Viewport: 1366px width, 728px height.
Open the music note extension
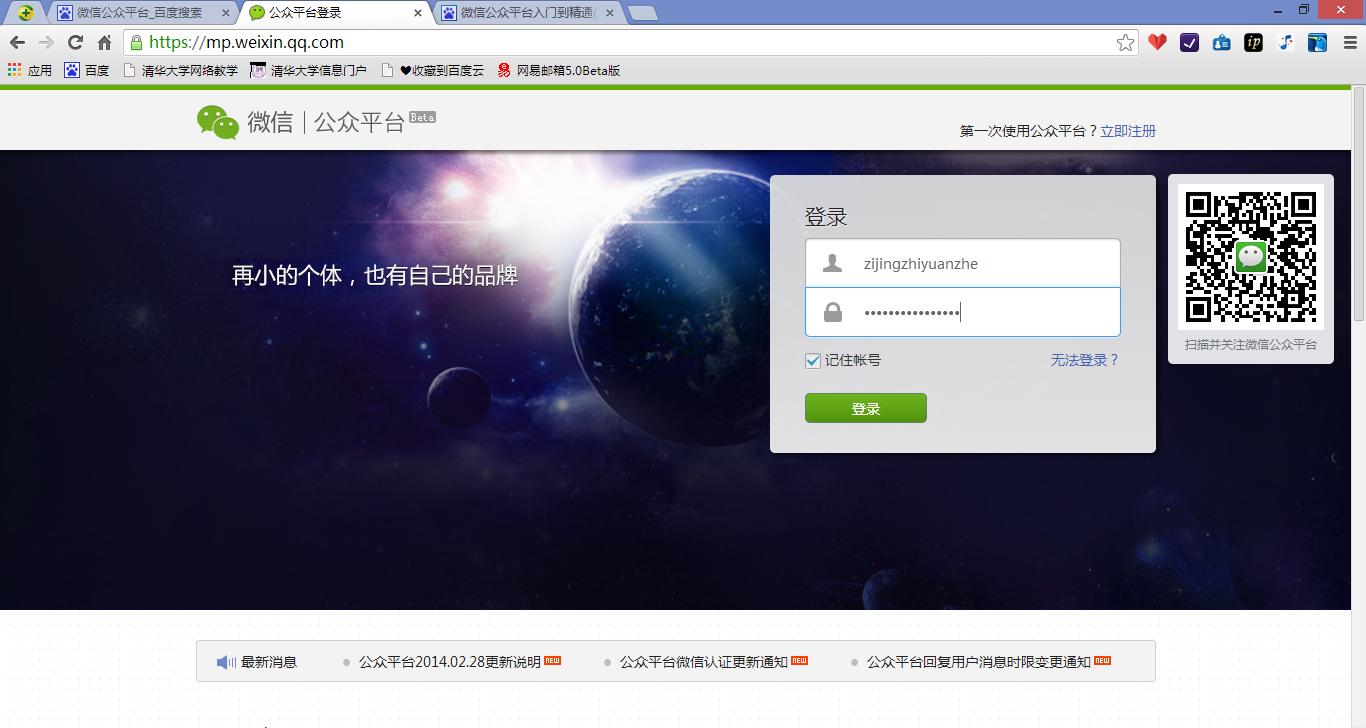pyautogui.click(x=1285, y=42)
